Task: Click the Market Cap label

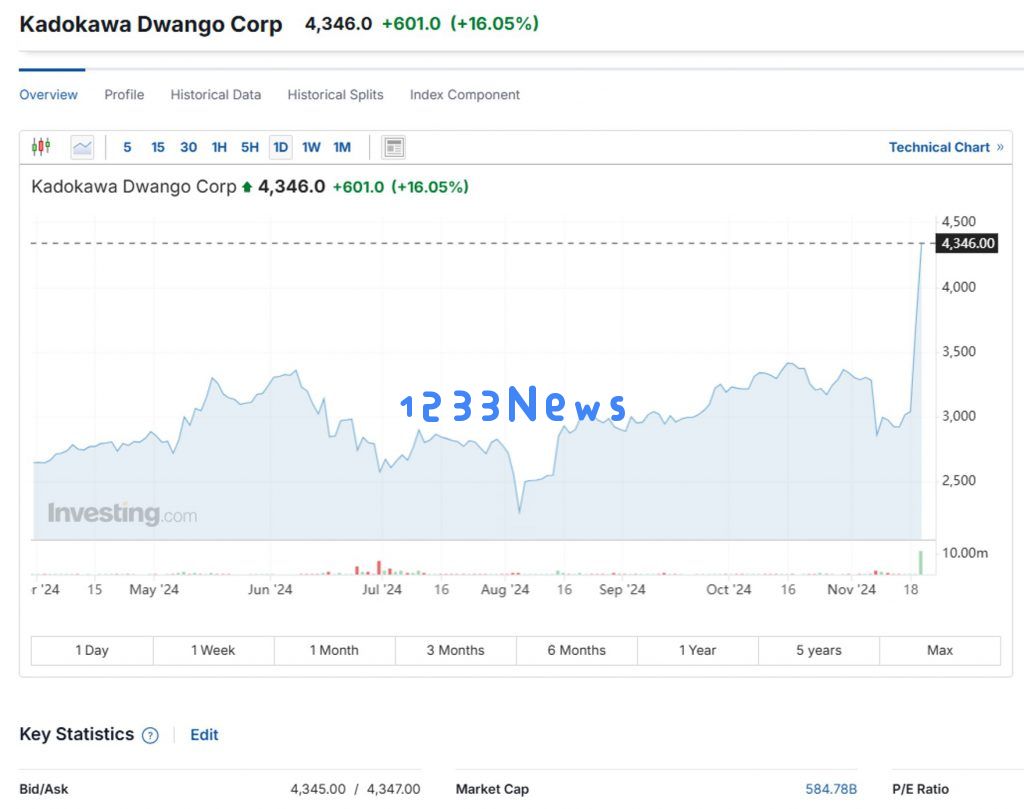Action: (x=492, y=789)
